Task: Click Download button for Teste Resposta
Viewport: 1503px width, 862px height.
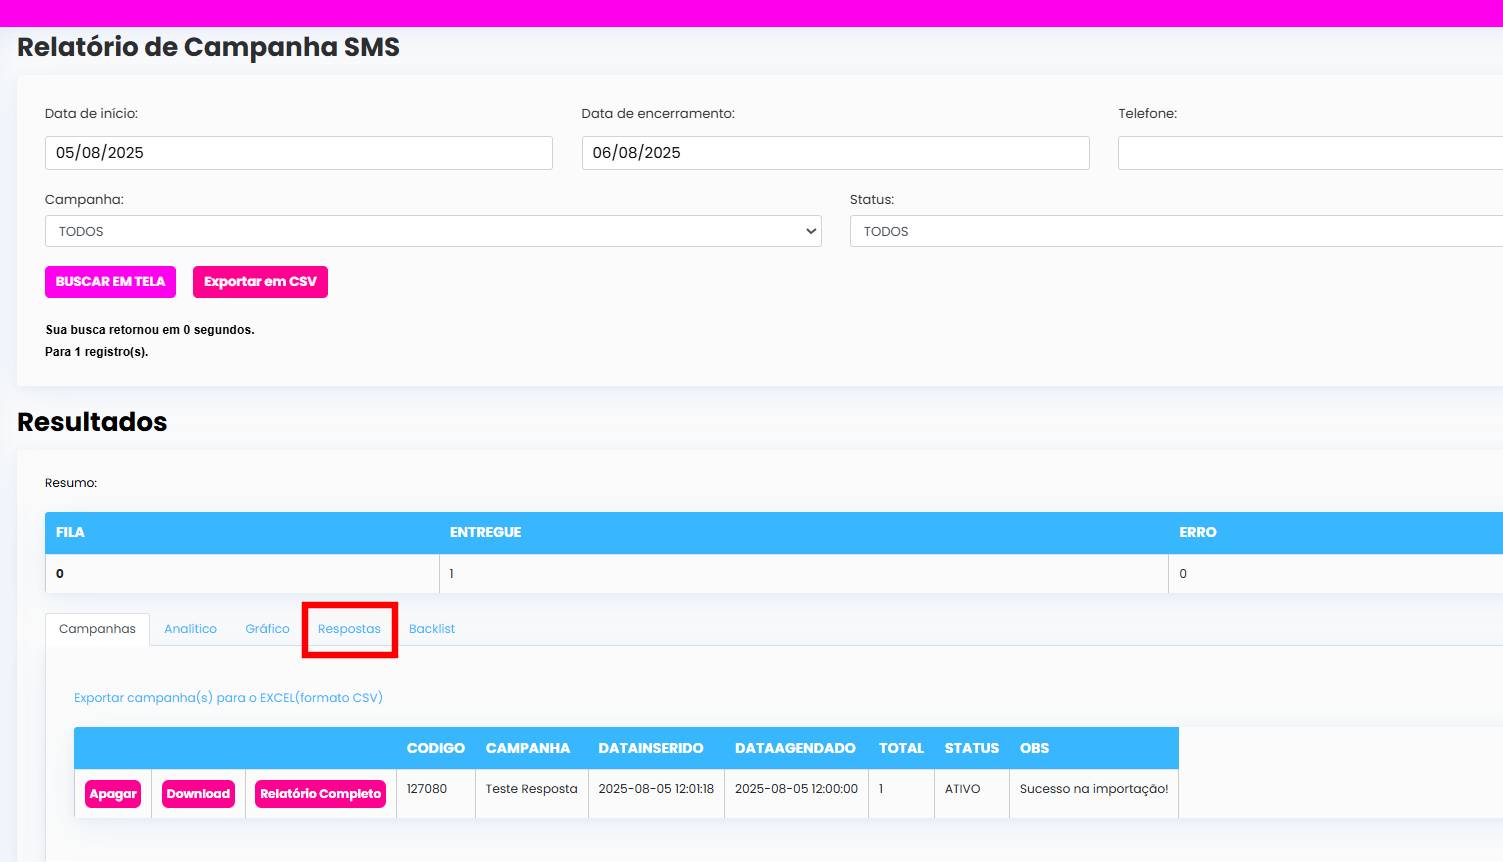Action: click(198, 794)
